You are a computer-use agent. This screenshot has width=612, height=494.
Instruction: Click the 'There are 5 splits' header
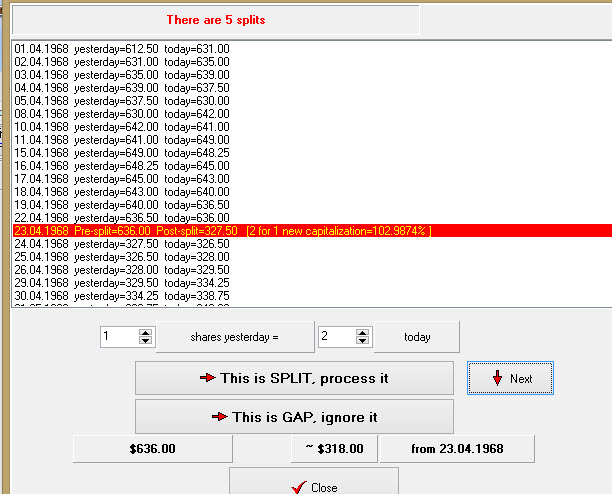pyautogui.click(x=215, y=20)
